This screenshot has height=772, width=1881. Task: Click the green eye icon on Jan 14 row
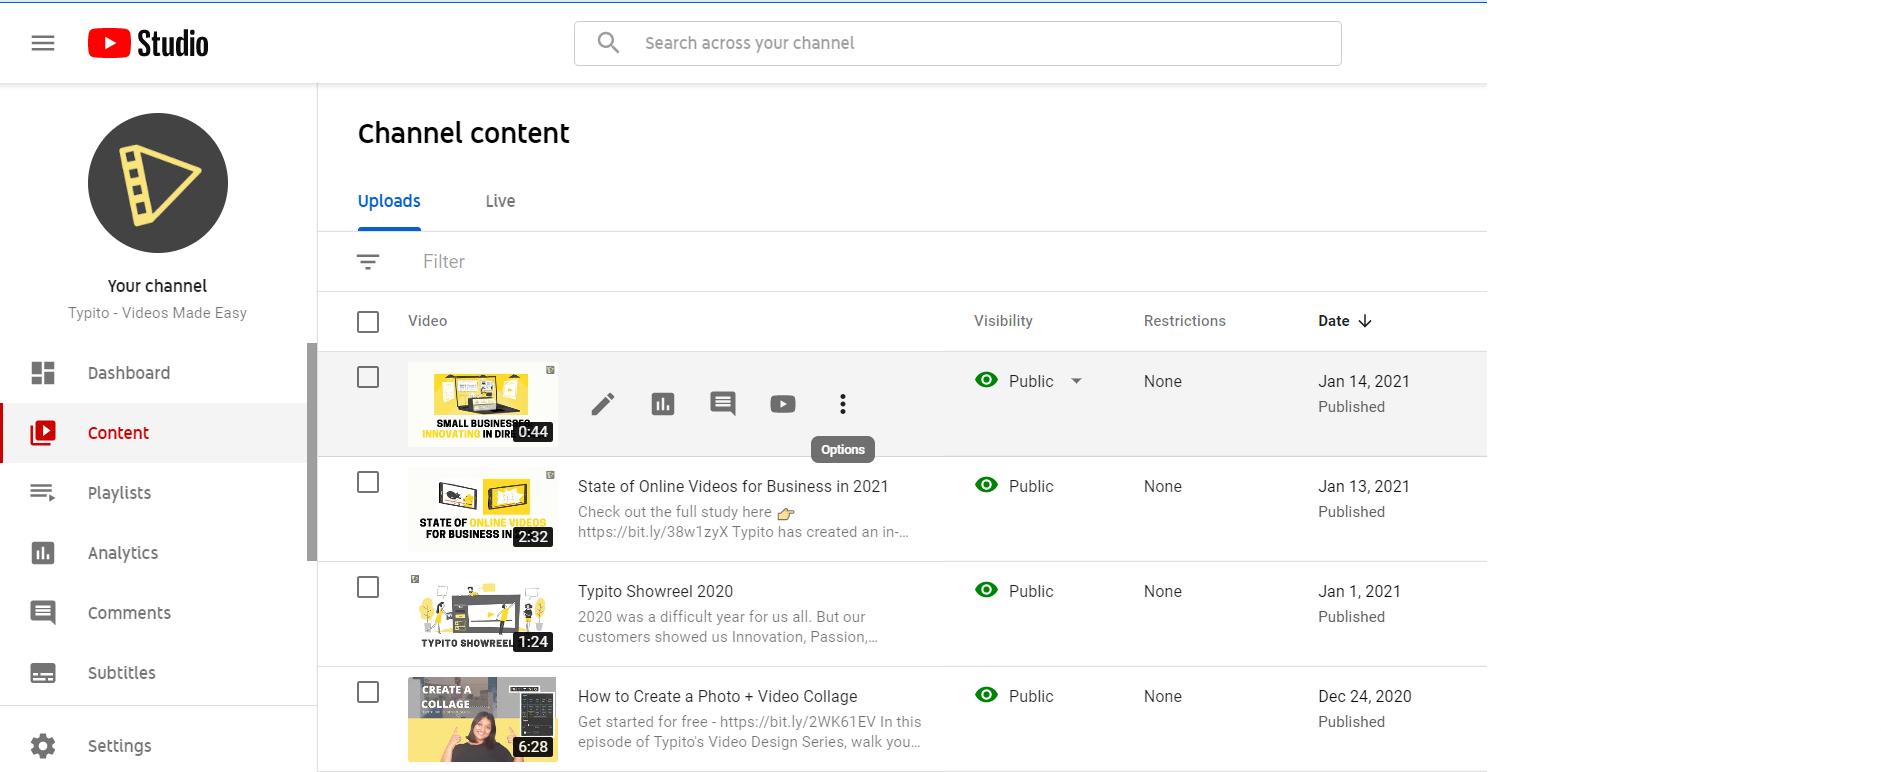click(x=986, y=380)
